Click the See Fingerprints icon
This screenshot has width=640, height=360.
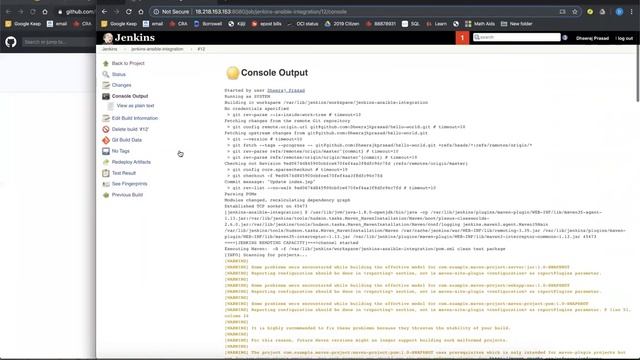pyautogui.click(x=106, y=184)
